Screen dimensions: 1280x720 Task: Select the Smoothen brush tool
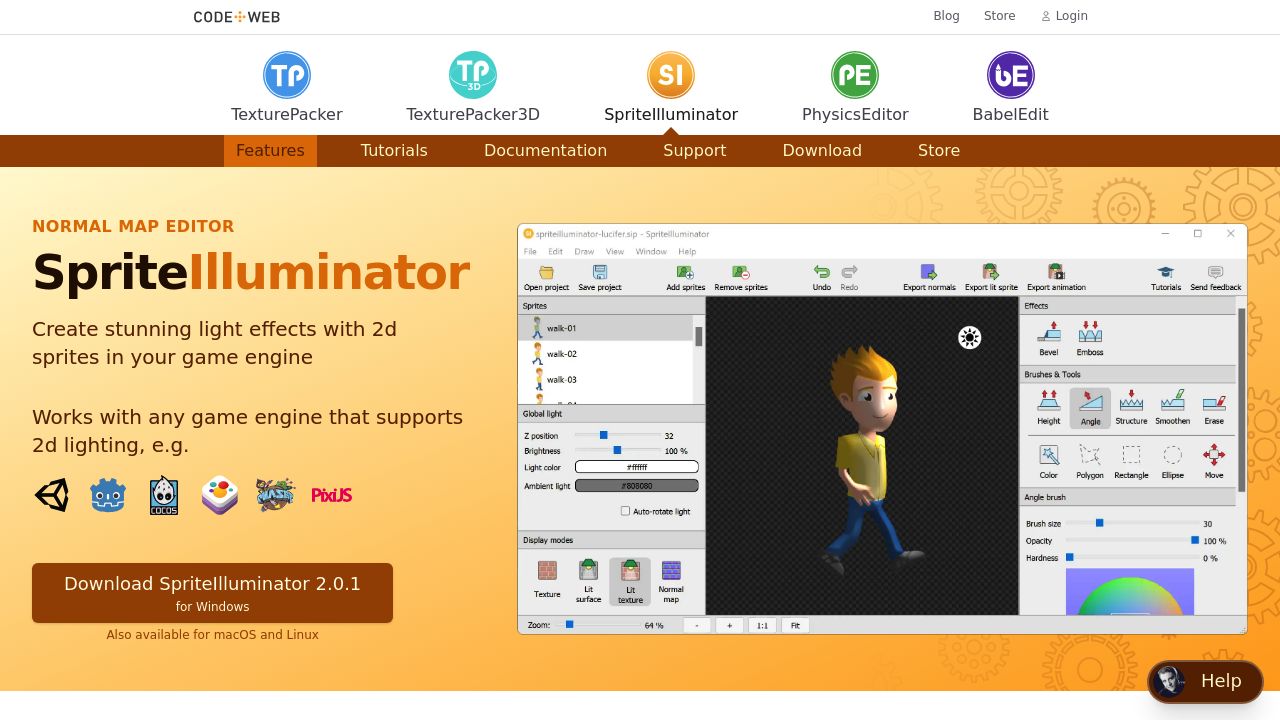1173,402
